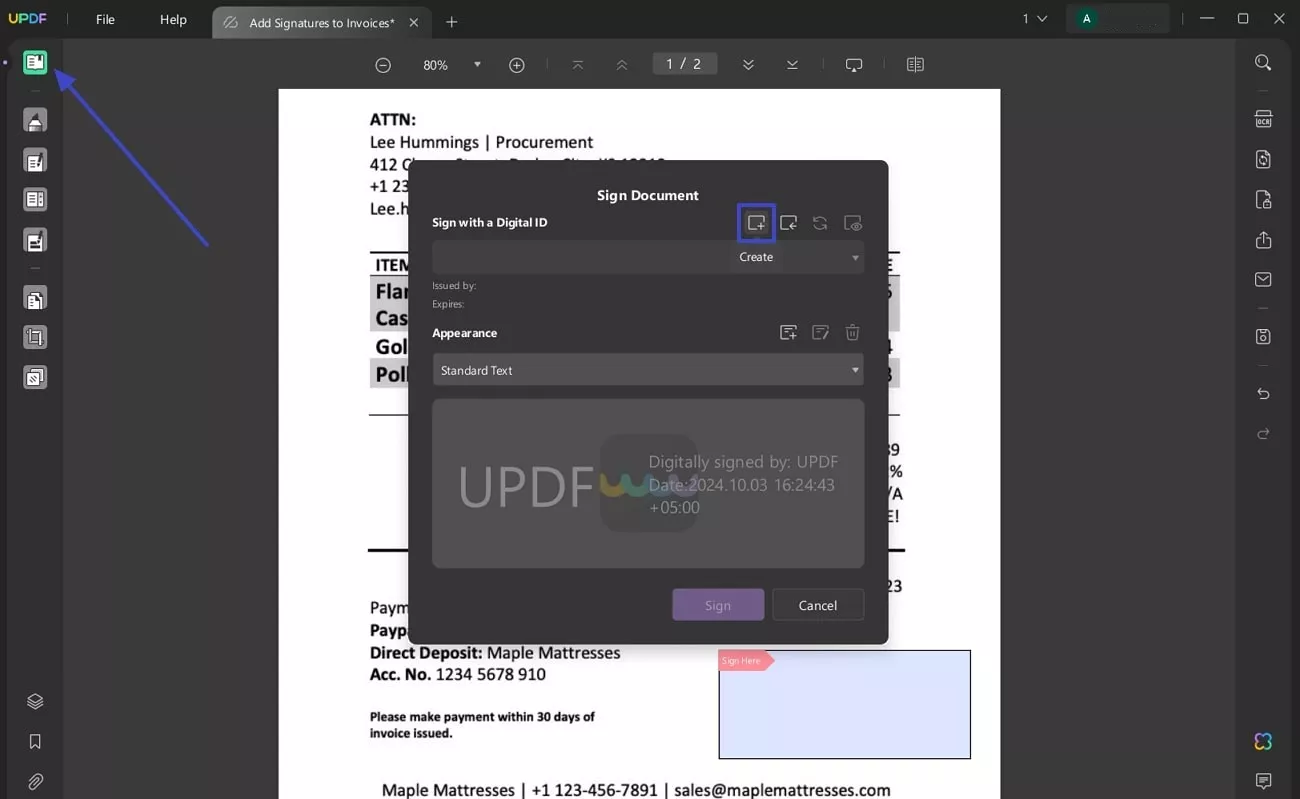Open the Help menu

tap(173, 20)
